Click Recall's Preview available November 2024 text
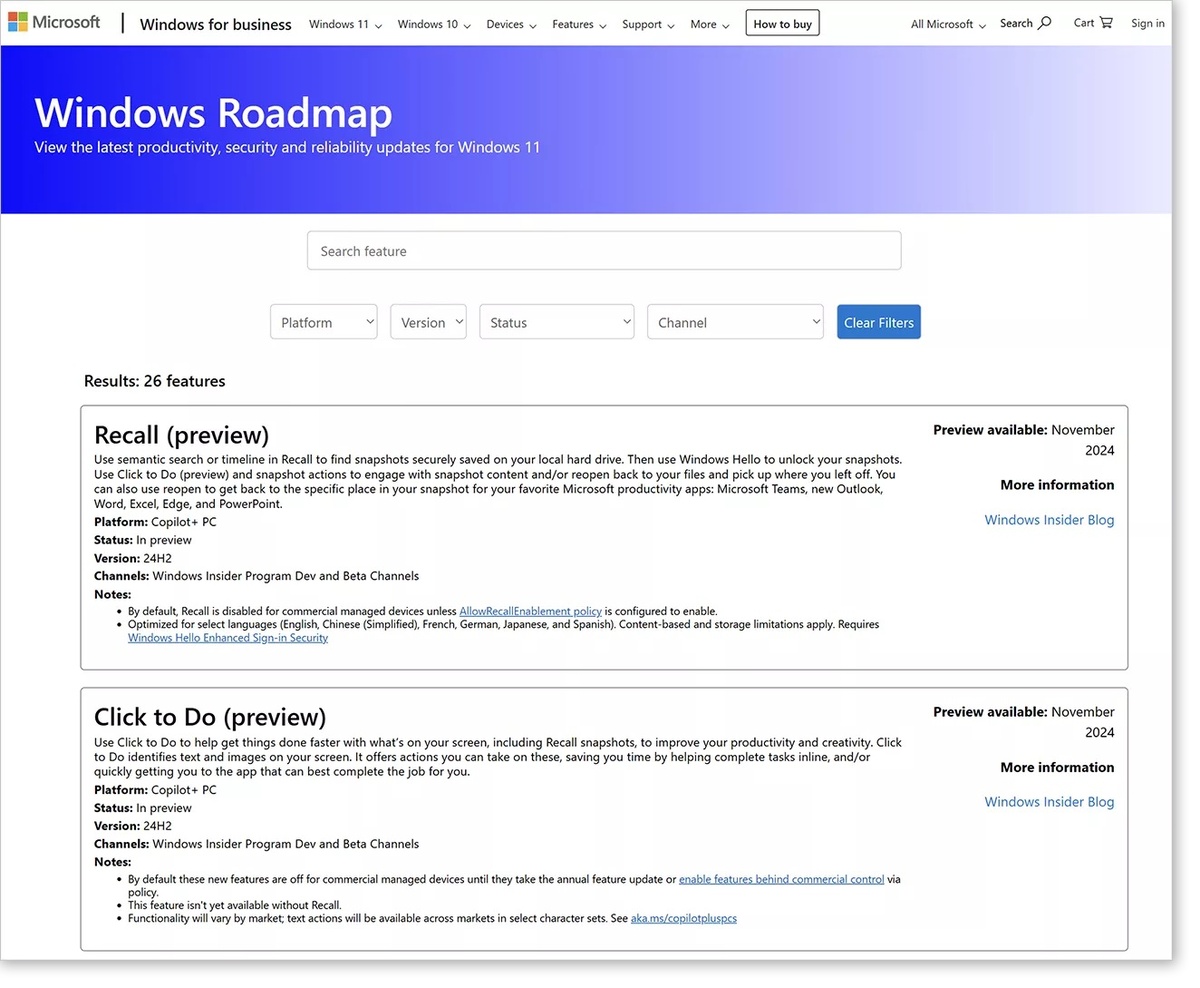The width and height of the screenshot is (1200, 988). coord(1024,440)
